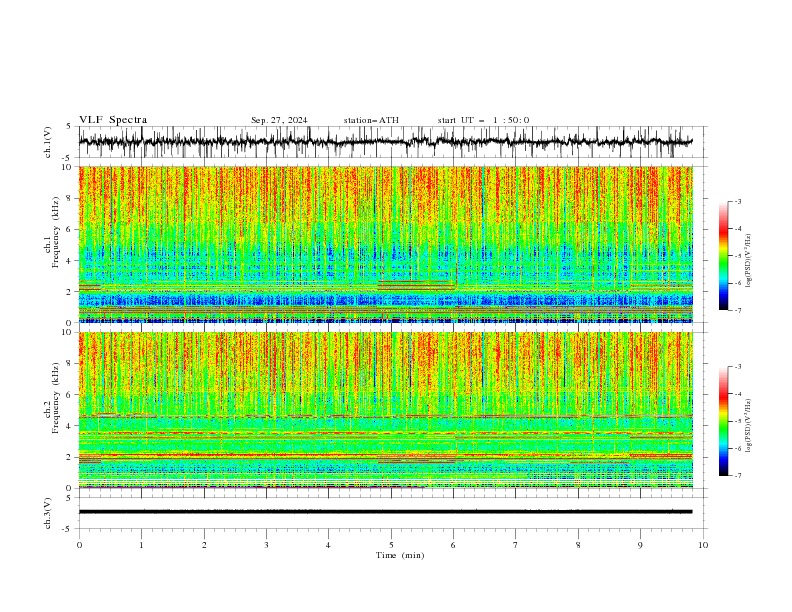Click time axis tick label "8"
Screen dimensions: 792x612
pyautogui.click(x=578, y=545)
